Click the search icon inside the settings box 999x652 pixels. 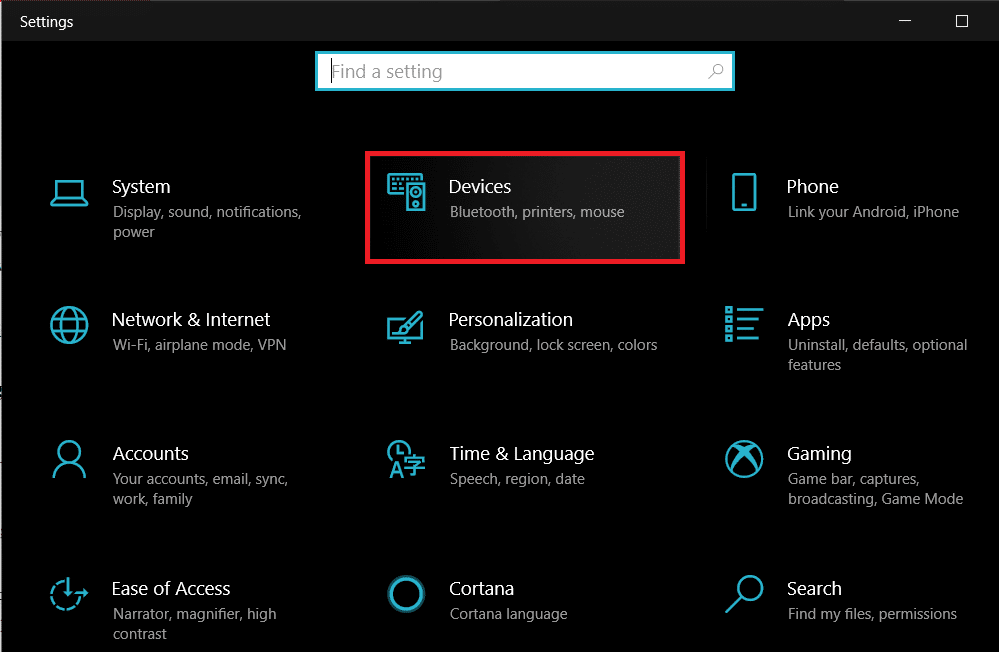(716, 71)
